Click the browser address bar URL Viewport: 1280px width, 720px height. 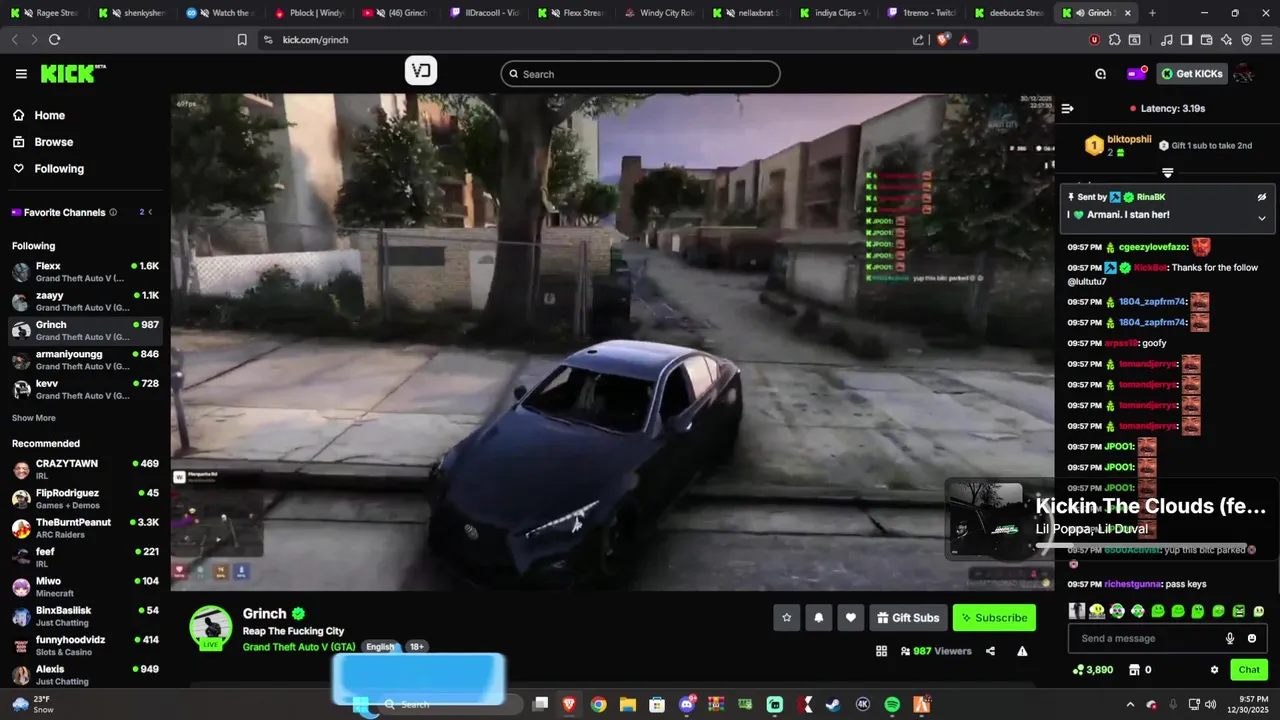315,40
